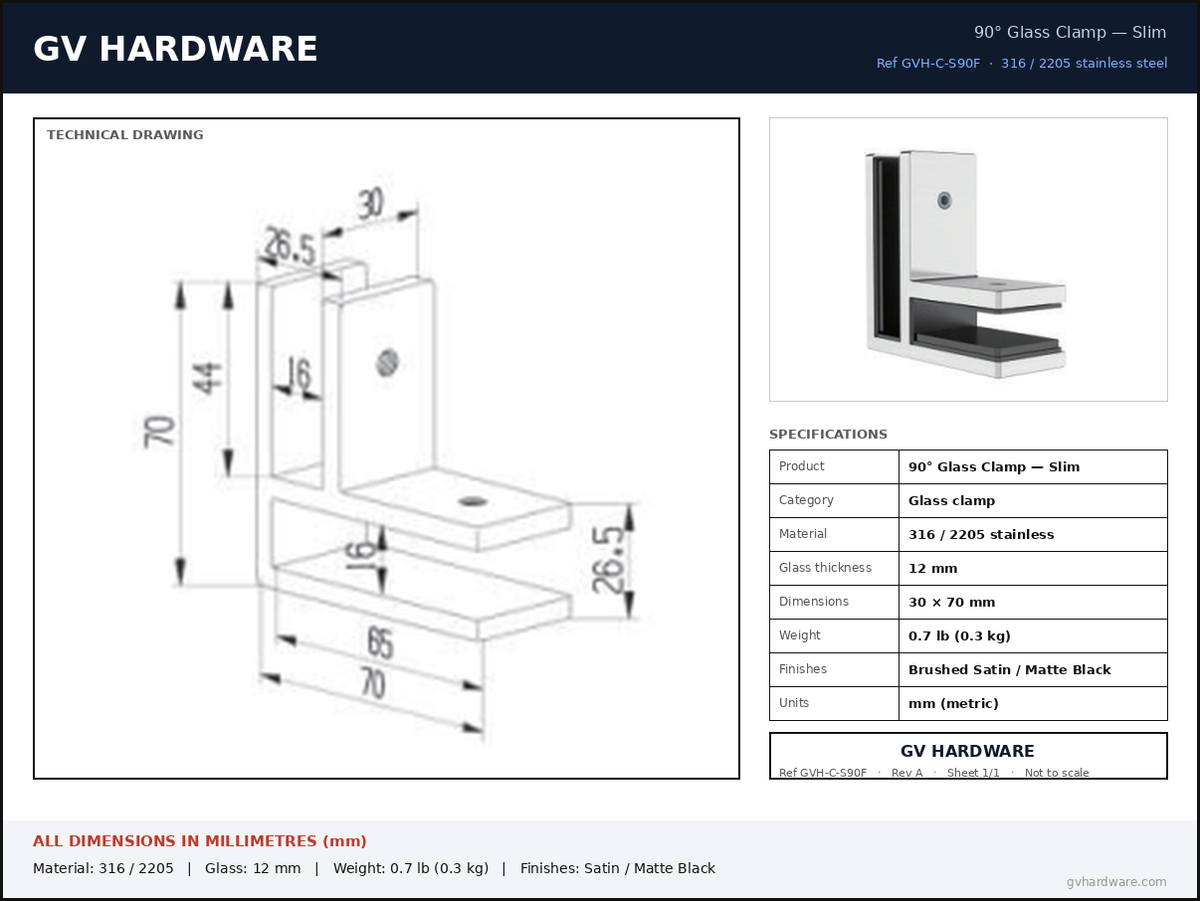This screenshot has height=901, width=1200.
Task: Select the 'Material' label cell in the table
Action: pyautogui.click(x=834, y=535)
